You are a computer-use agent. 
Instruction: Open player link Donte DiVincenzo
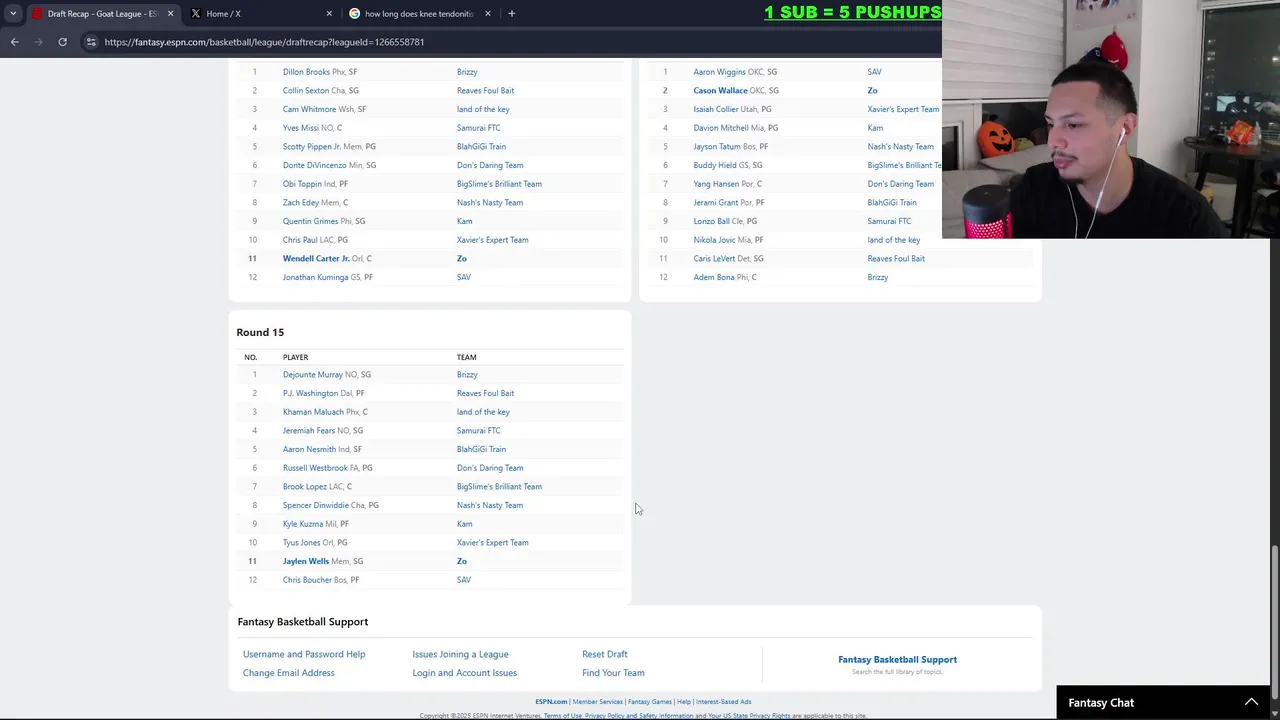tap(315, 165)
